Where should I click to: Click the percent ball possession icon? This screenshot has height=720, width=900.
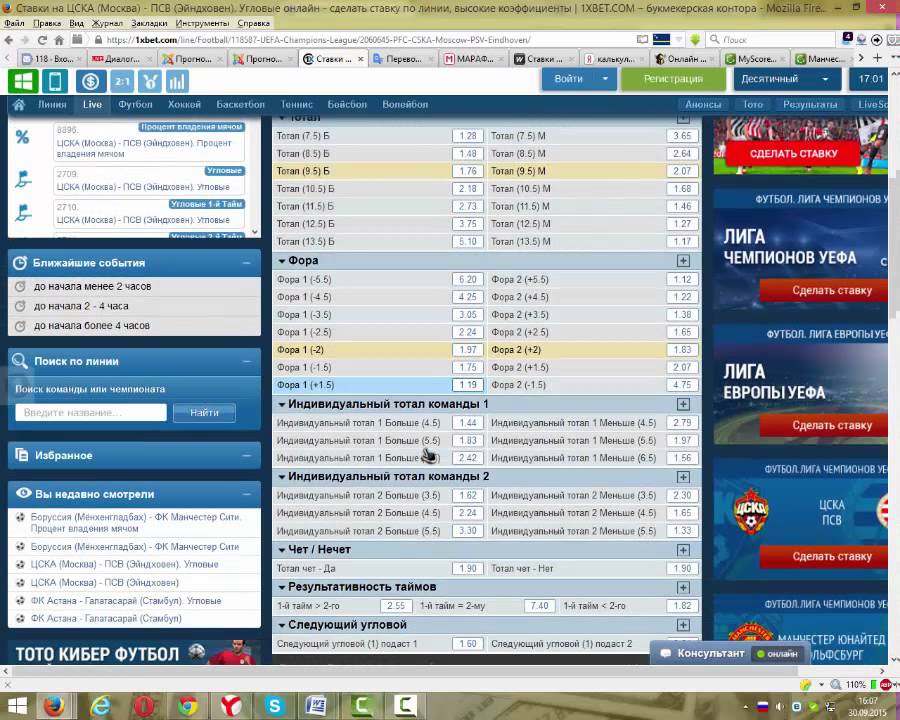tap(22, 137)
